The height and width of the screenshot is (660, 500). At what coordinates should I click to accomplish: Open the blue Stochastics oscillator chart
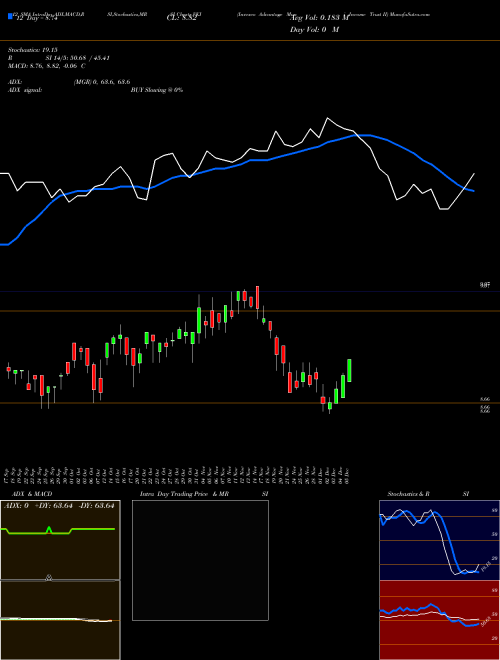(439, 540)
